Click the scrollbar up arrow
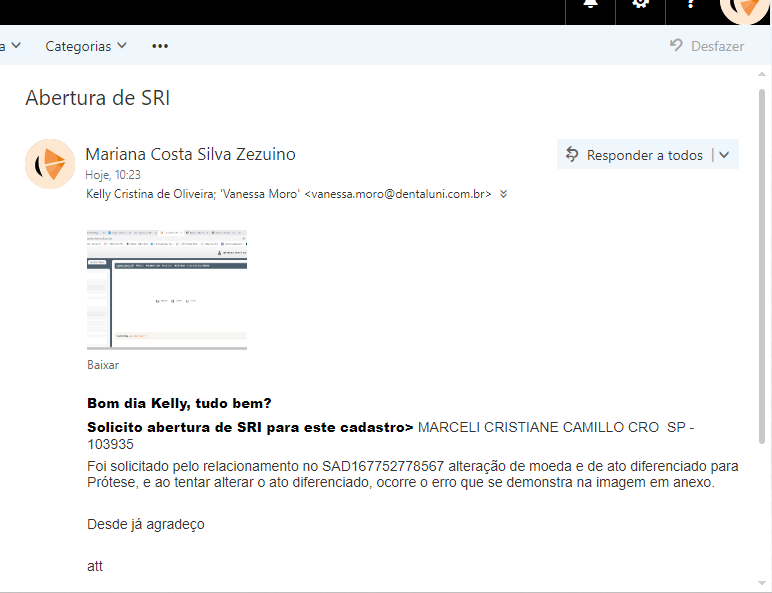 pyautogui.click(x=762, y=74)
